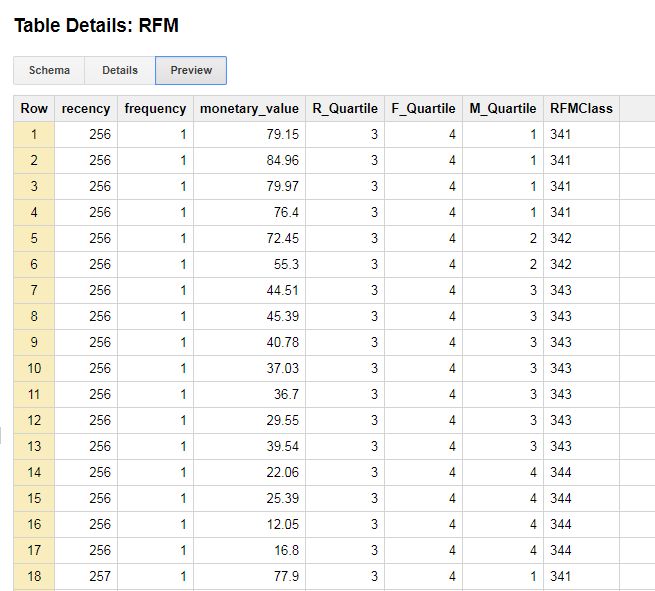
Task: Select monetary value 29.55
Action: (282, 420)
